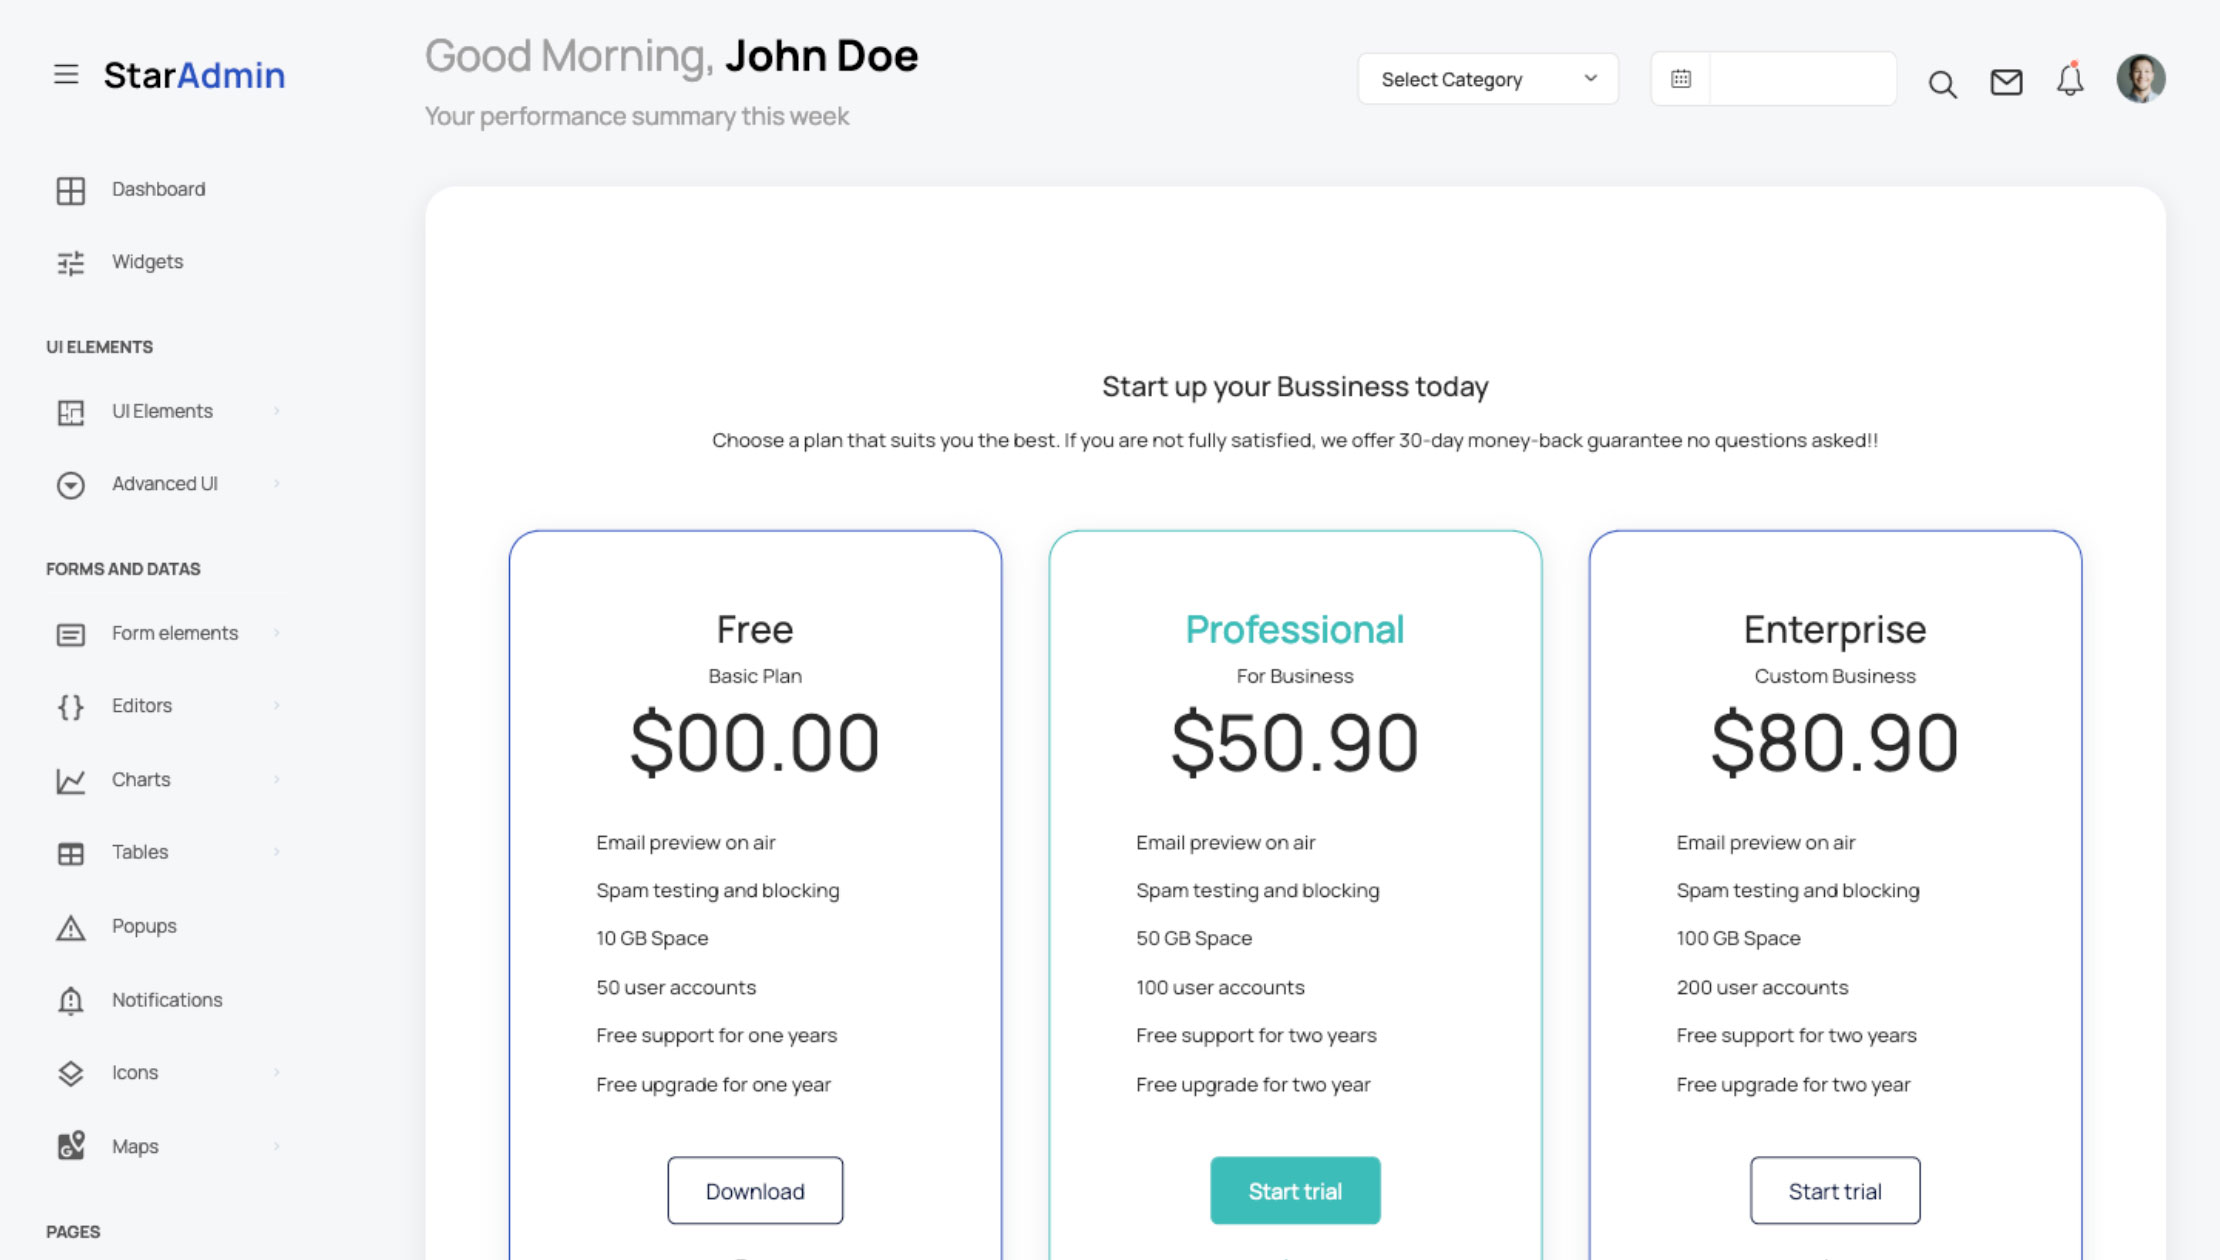Open the Widgets menu item
The width and height of the screenshot is (2220, 1260).
147,262
